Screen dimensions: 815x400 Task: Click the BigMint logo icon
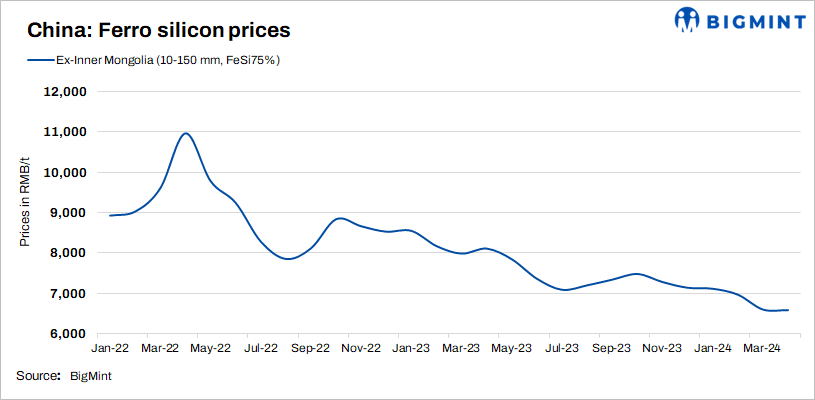click(691, 19)
